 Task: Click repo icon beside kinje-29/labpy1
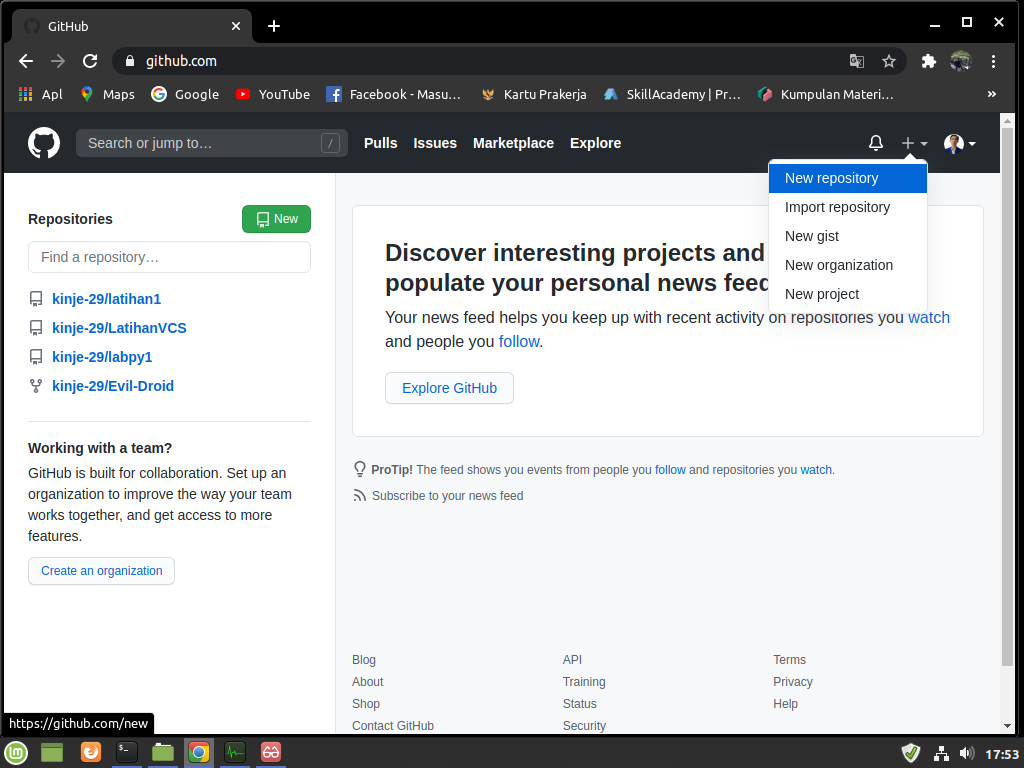36,357
